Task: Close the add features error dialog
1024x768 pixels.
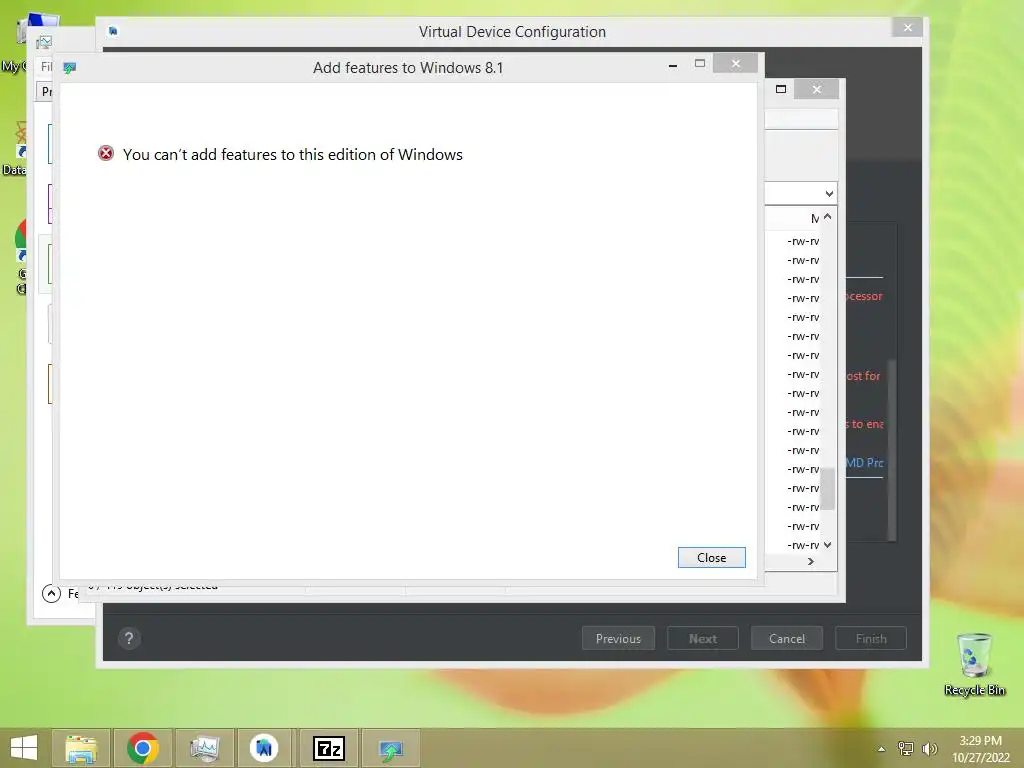Action: [x=711, y=558]
